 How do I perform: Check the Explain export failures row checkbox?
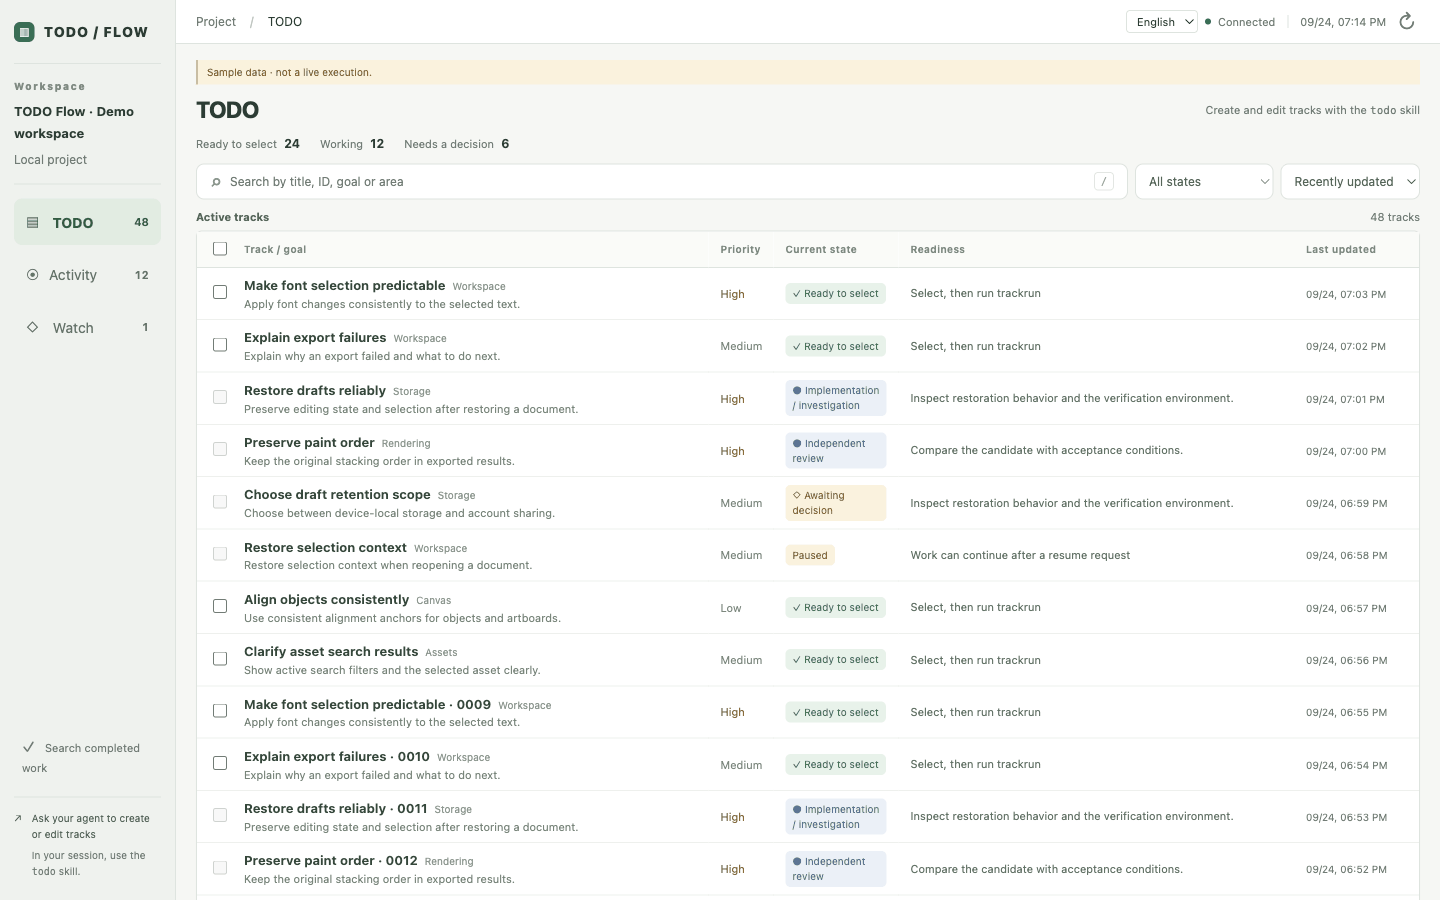click(x=220, y=345)
